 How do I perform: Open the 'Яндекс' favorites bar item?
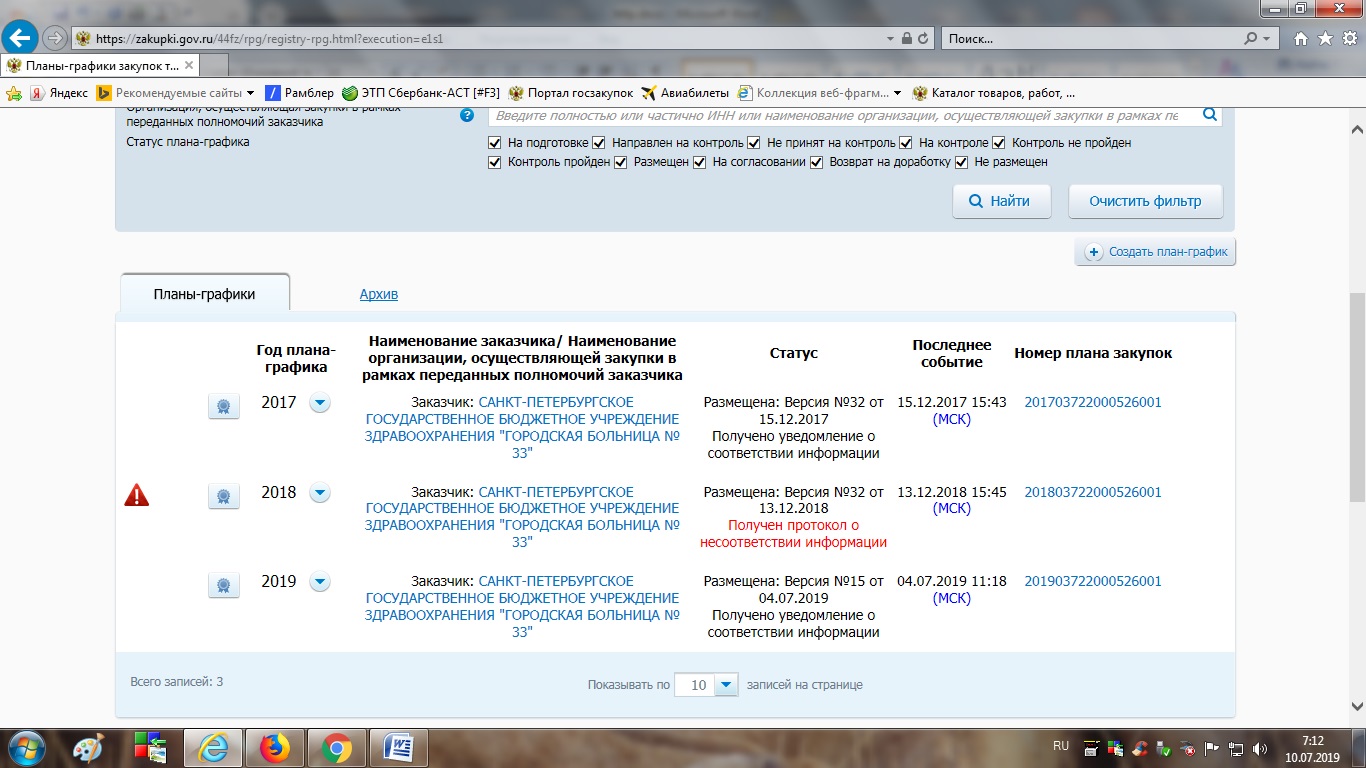coord(59,93)
